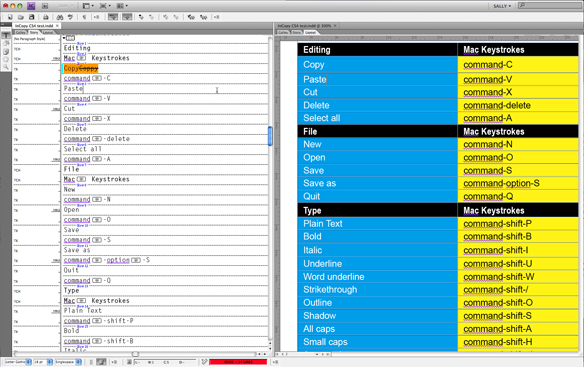The image size is (584, 367).
Task: Click the Print icon
Action: 45,17
